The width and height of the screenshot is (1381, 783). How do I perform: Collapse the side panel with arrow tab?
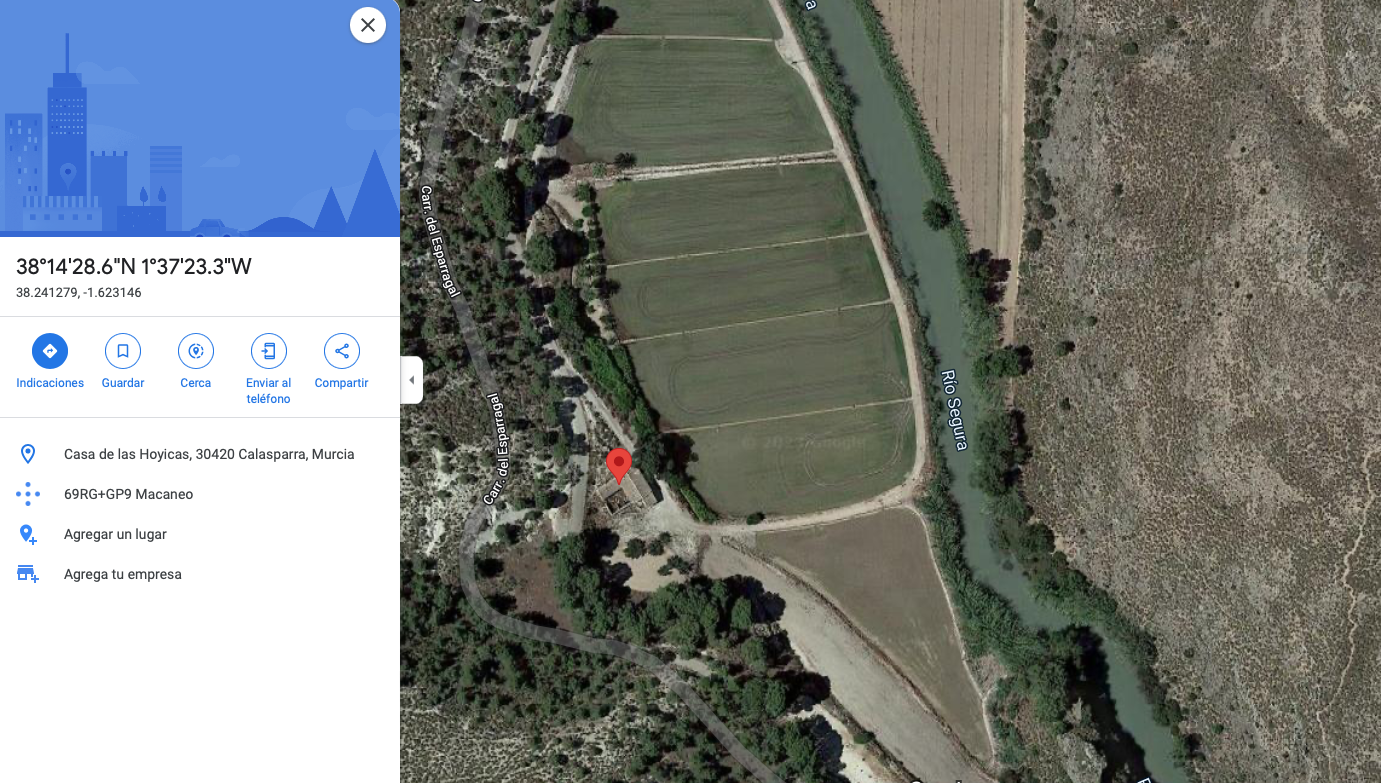(411, 380)
